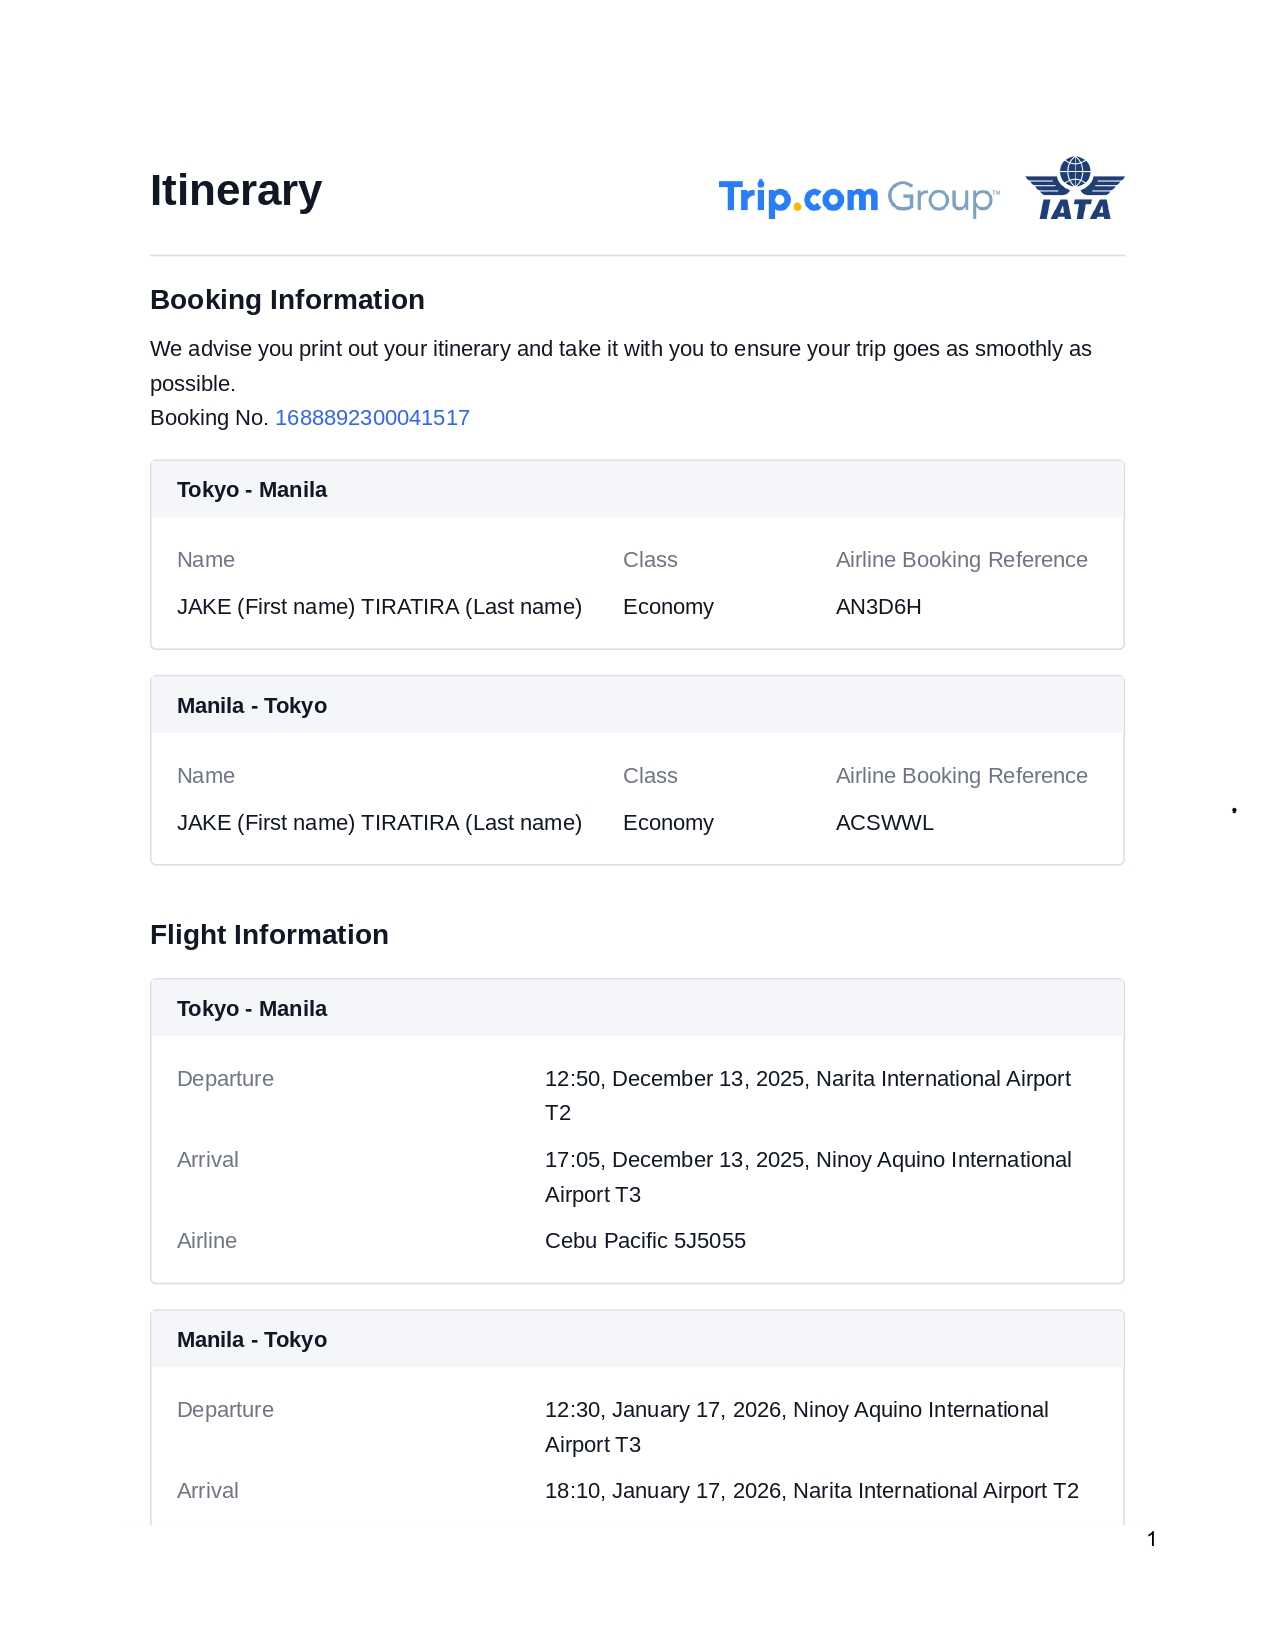The image size is (1275, 1650).
Task: Click the page number 1 footer
Action: (x=1152, y=1539)
